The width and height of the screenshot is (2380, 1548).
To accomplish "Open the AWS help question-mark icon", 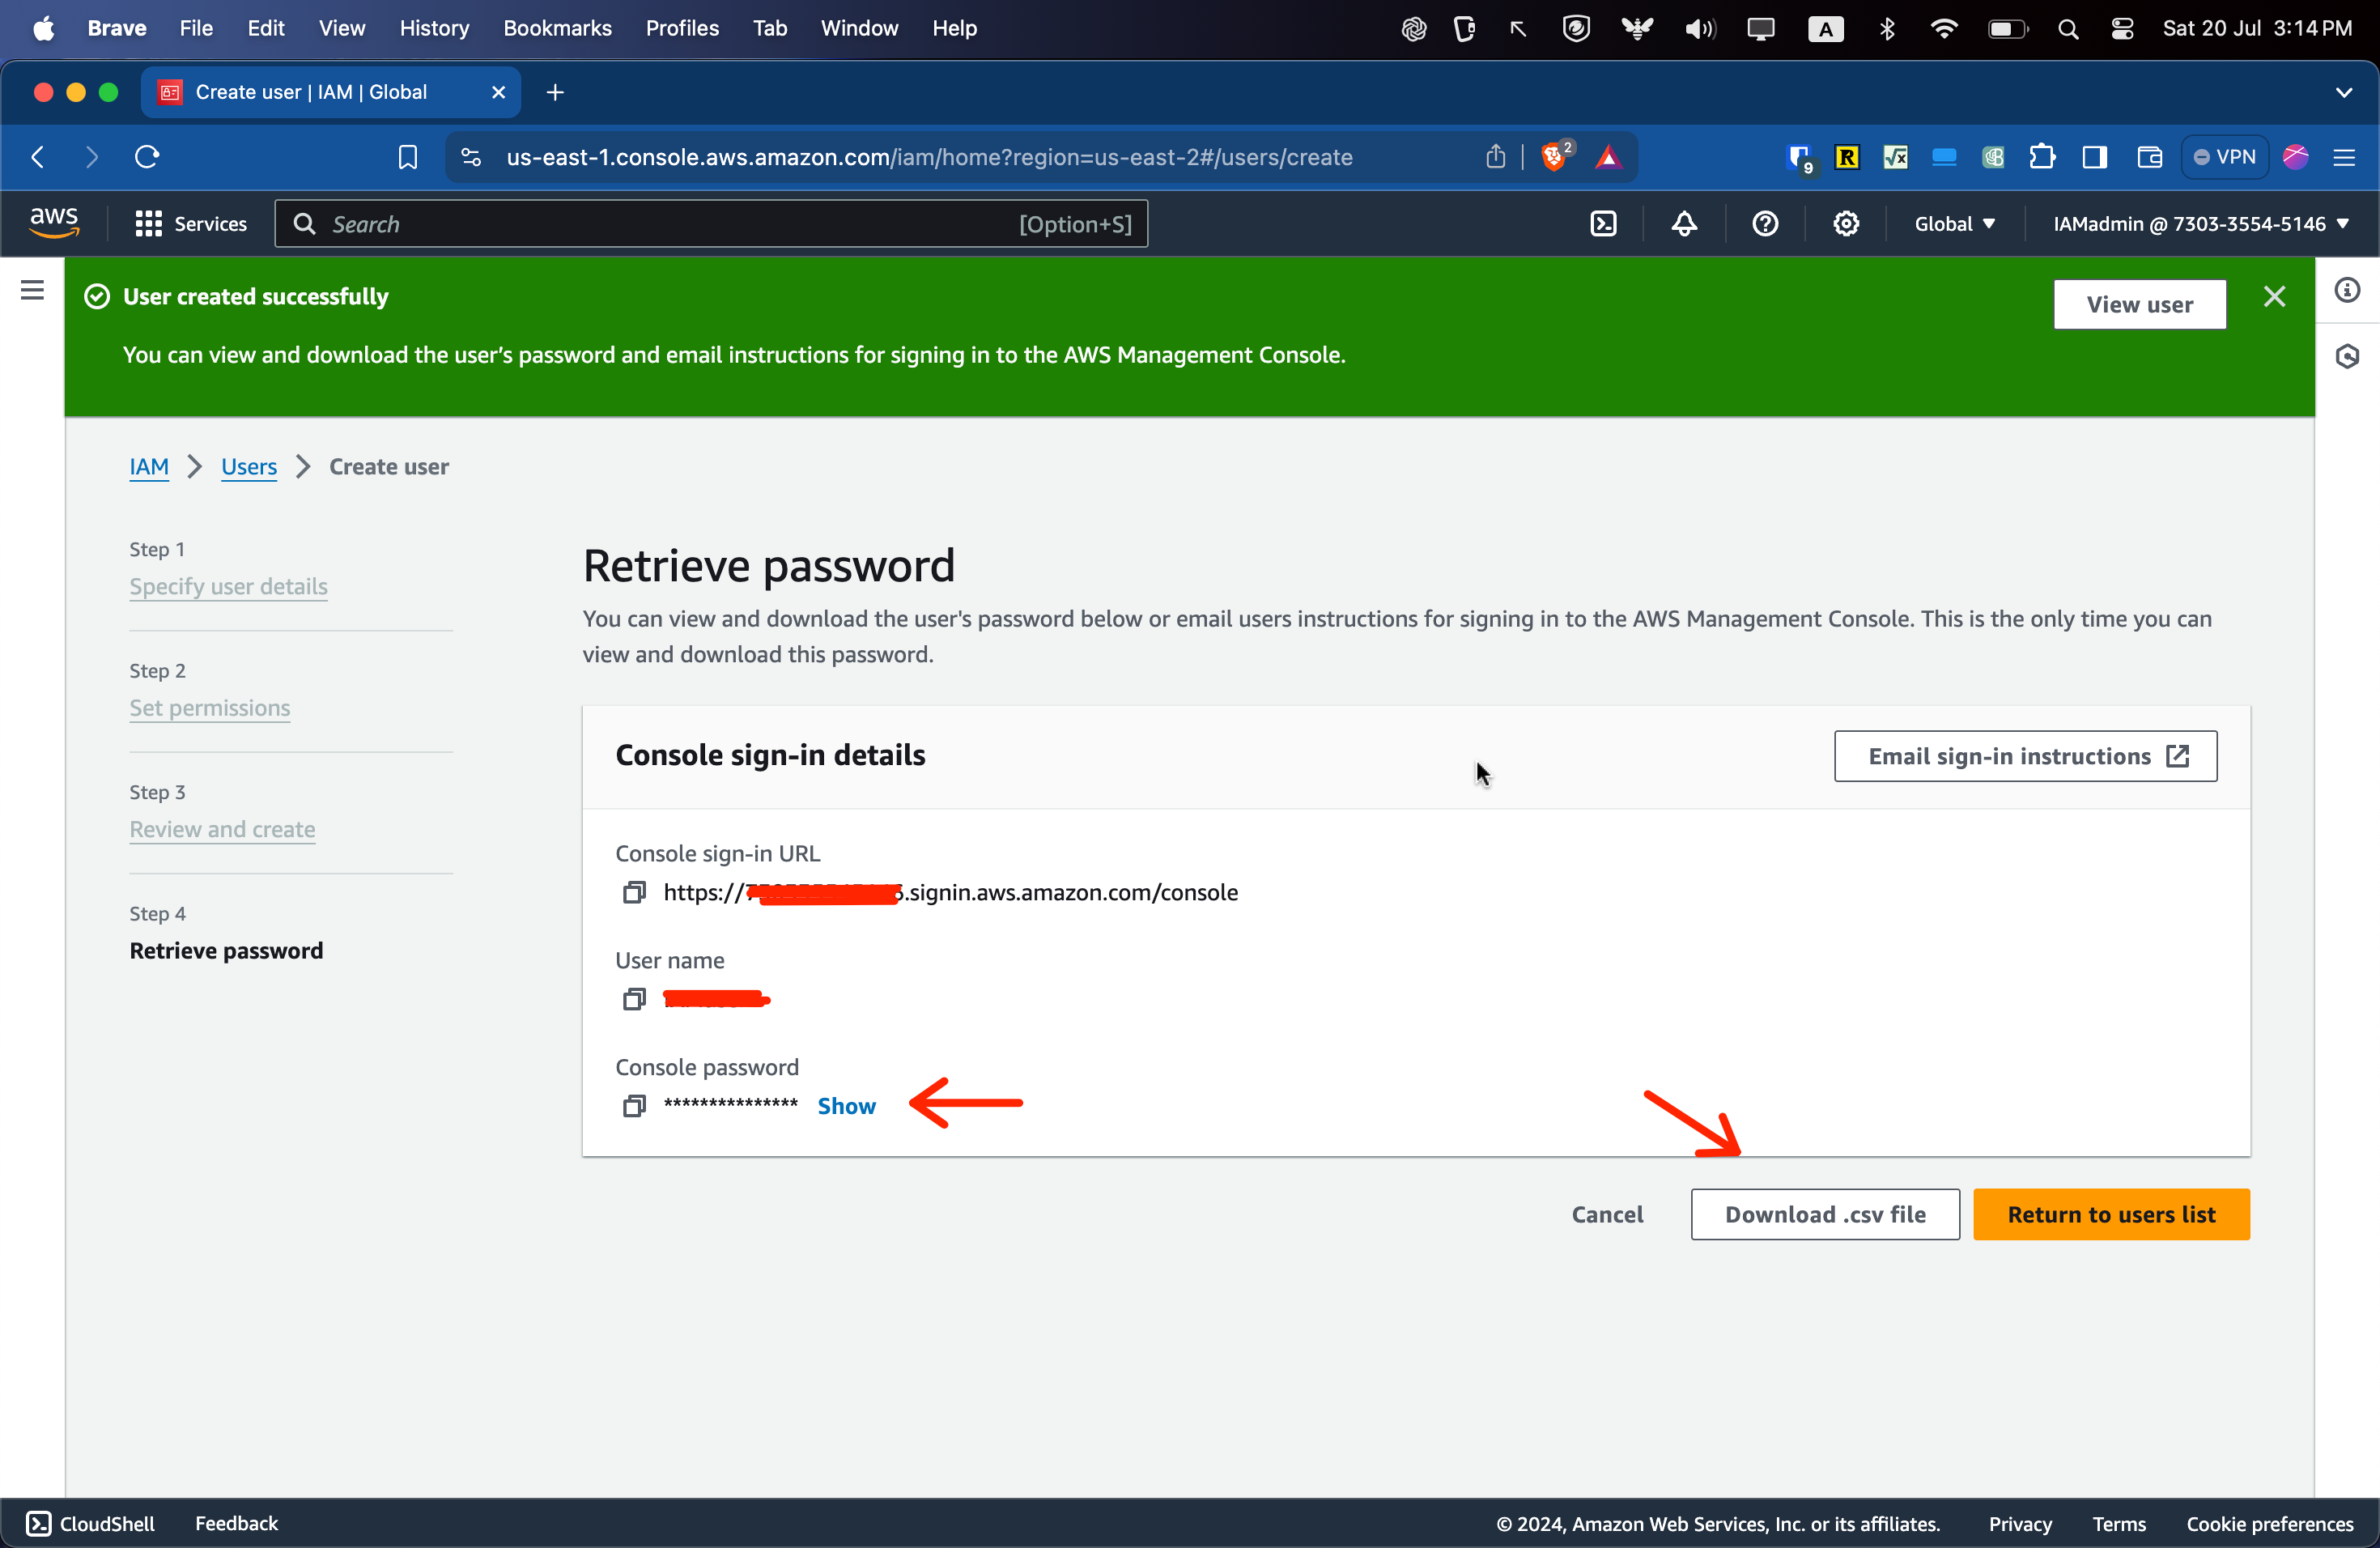I will tap(1765, 224).
